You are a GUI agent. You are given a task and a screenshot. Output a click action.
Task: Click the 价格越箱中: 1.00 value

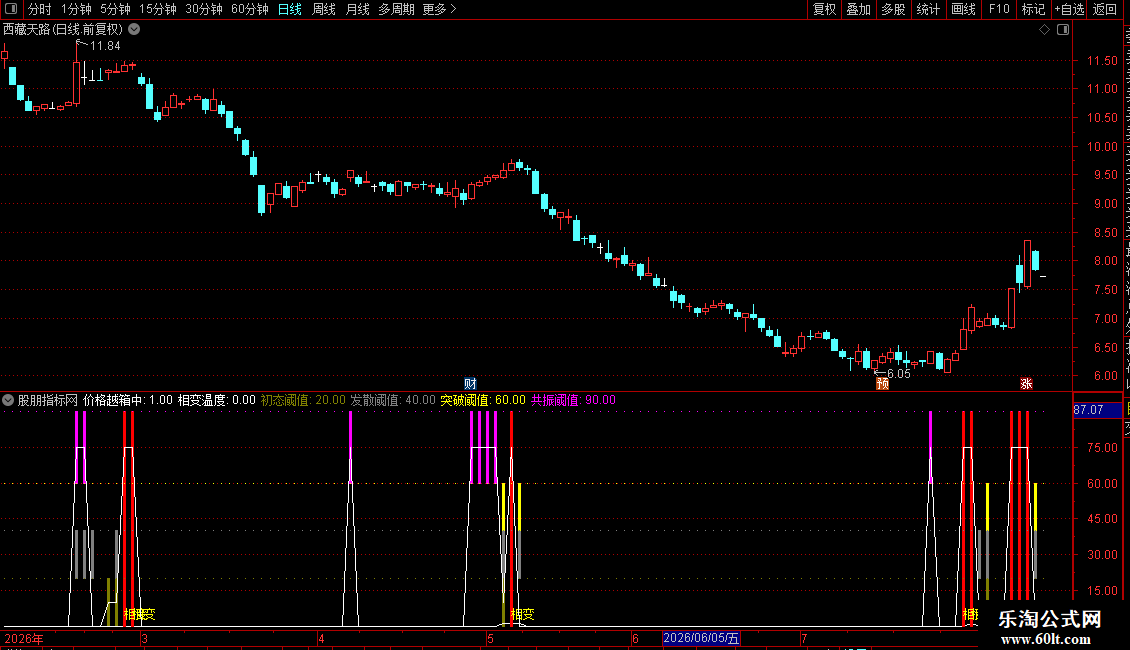[128, 400]
